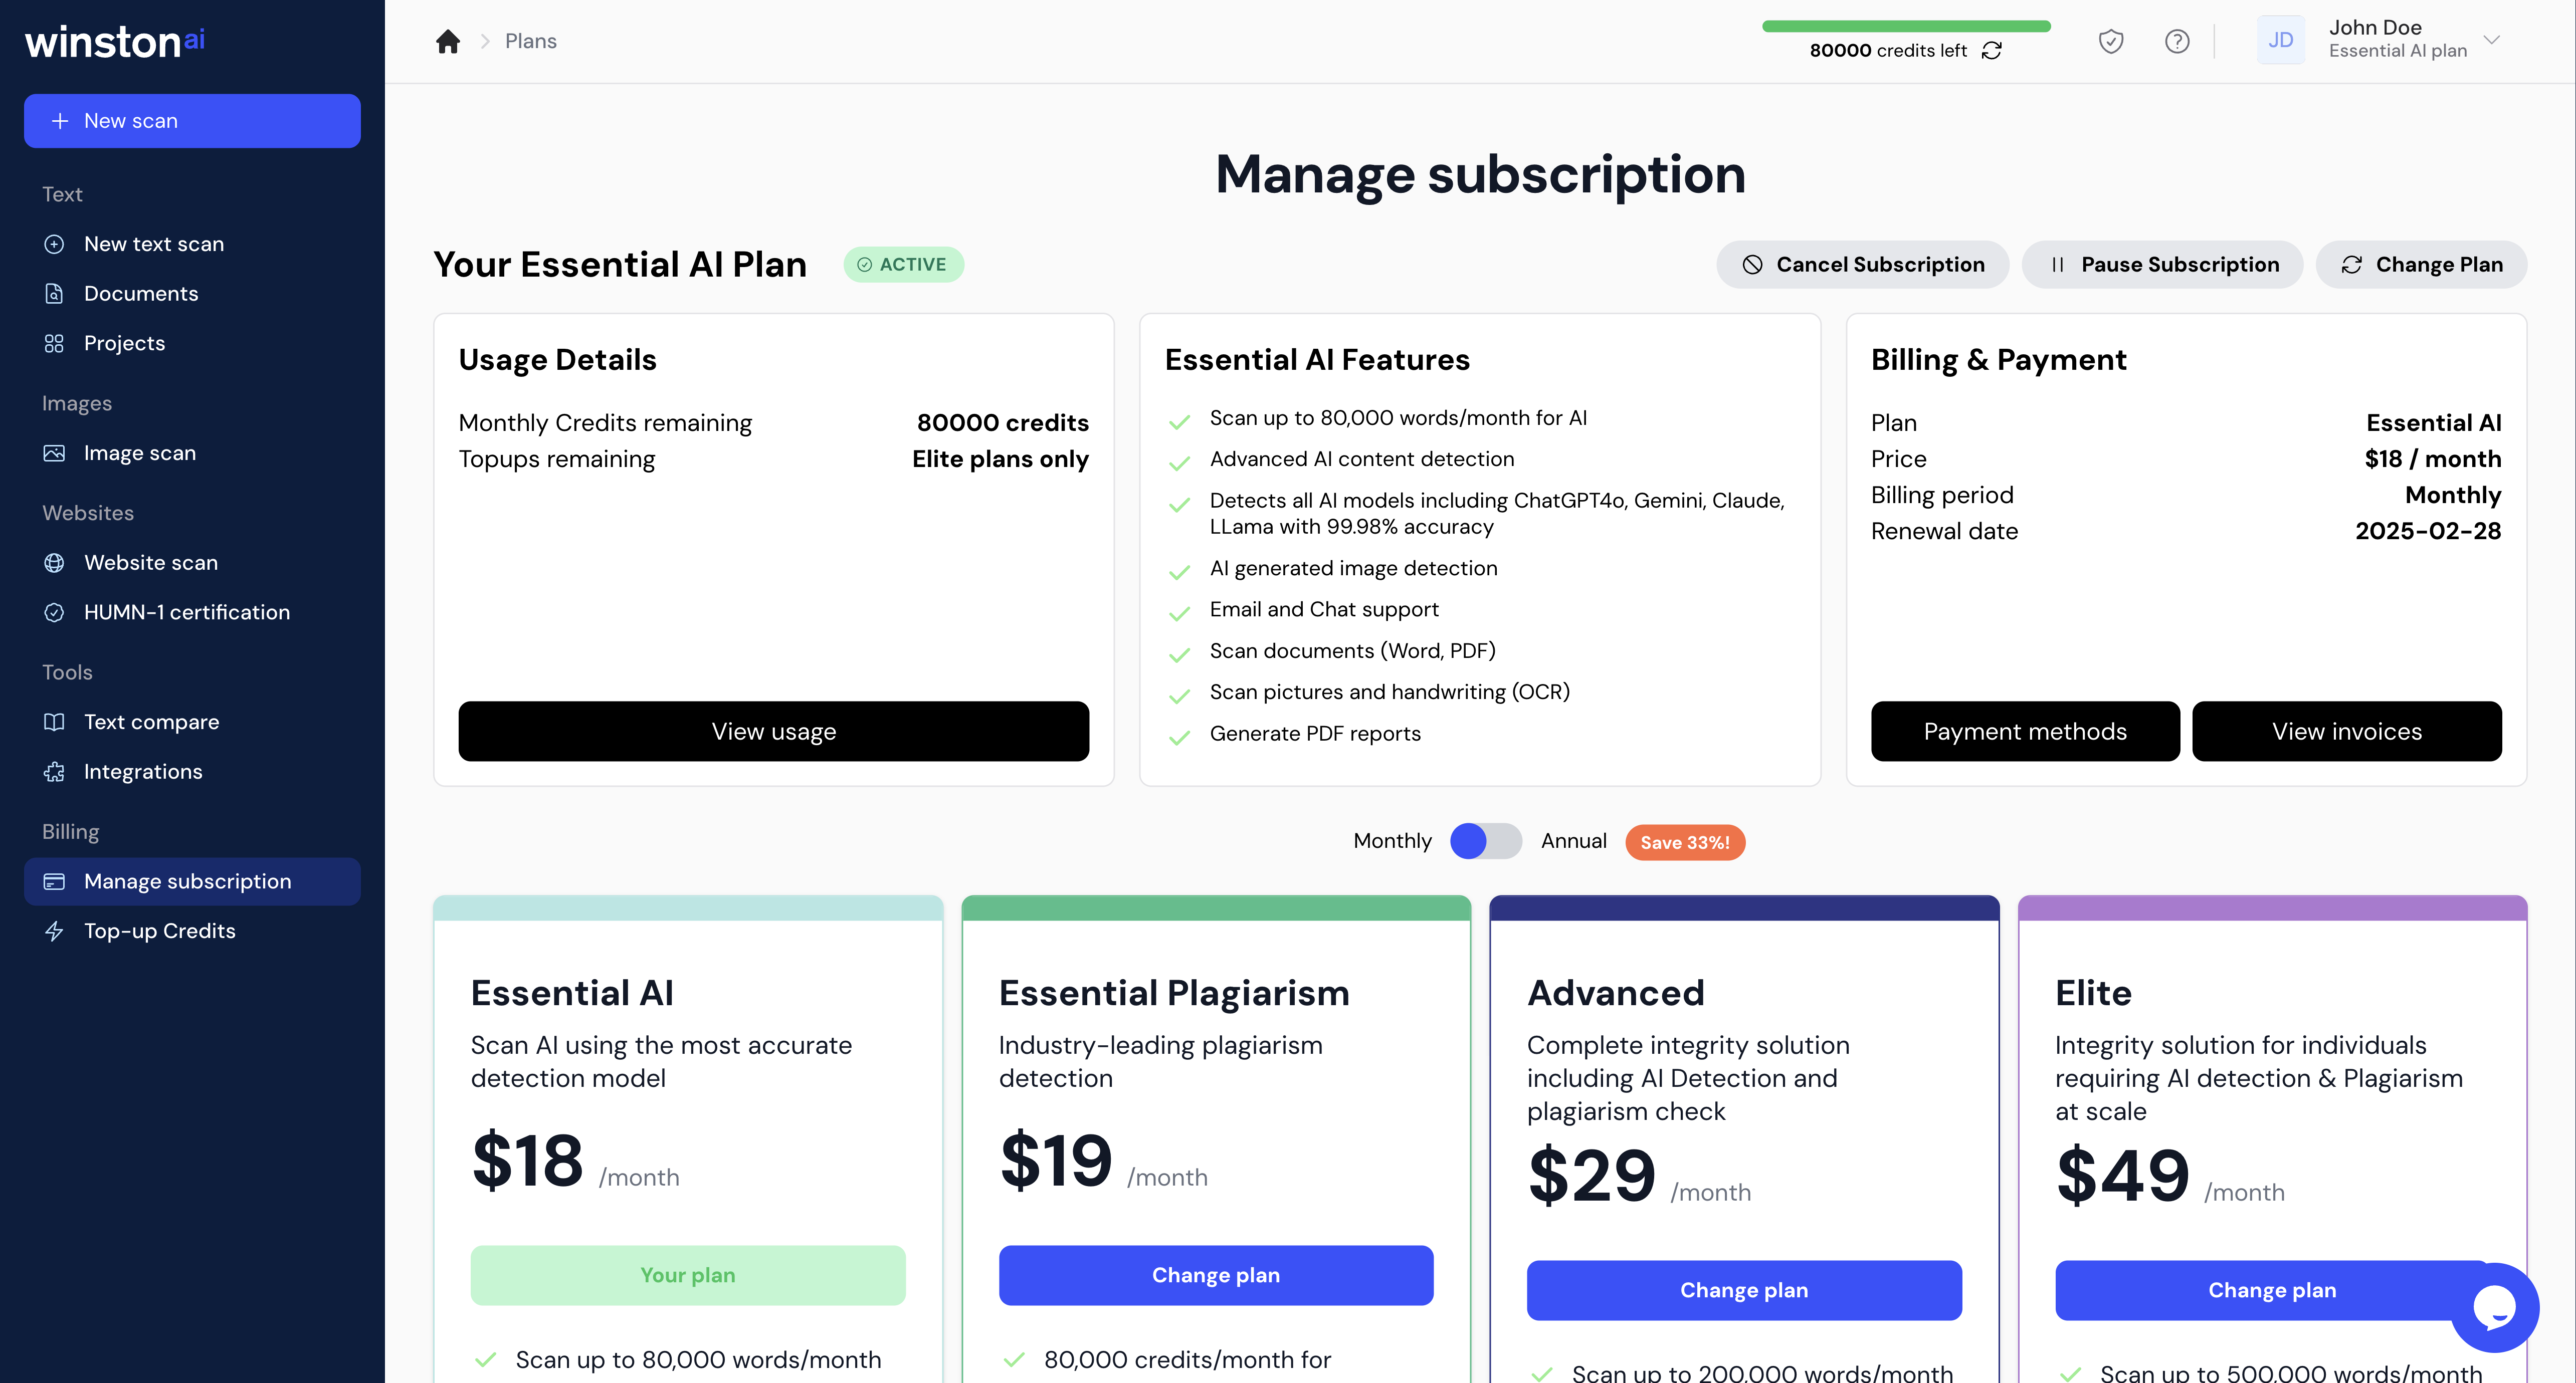
Task: Toggle Monthly/Annual billing switch
Action: (1486, 841)
